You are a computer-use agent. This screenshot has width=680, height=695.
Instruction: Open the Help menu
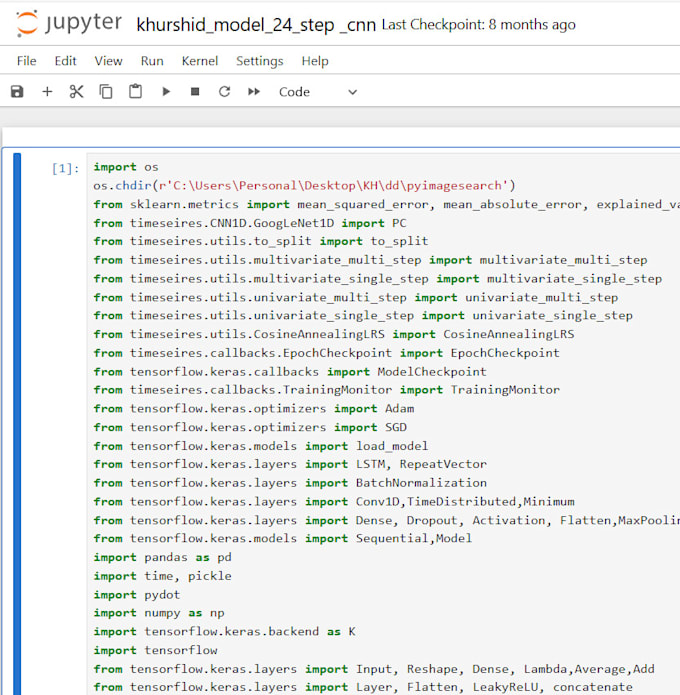315,61
